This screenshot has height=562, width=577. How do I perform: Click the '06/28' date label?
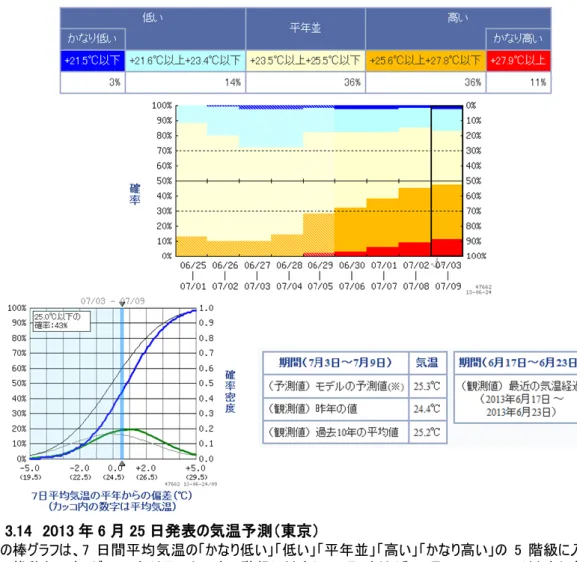tap(289, 265)
